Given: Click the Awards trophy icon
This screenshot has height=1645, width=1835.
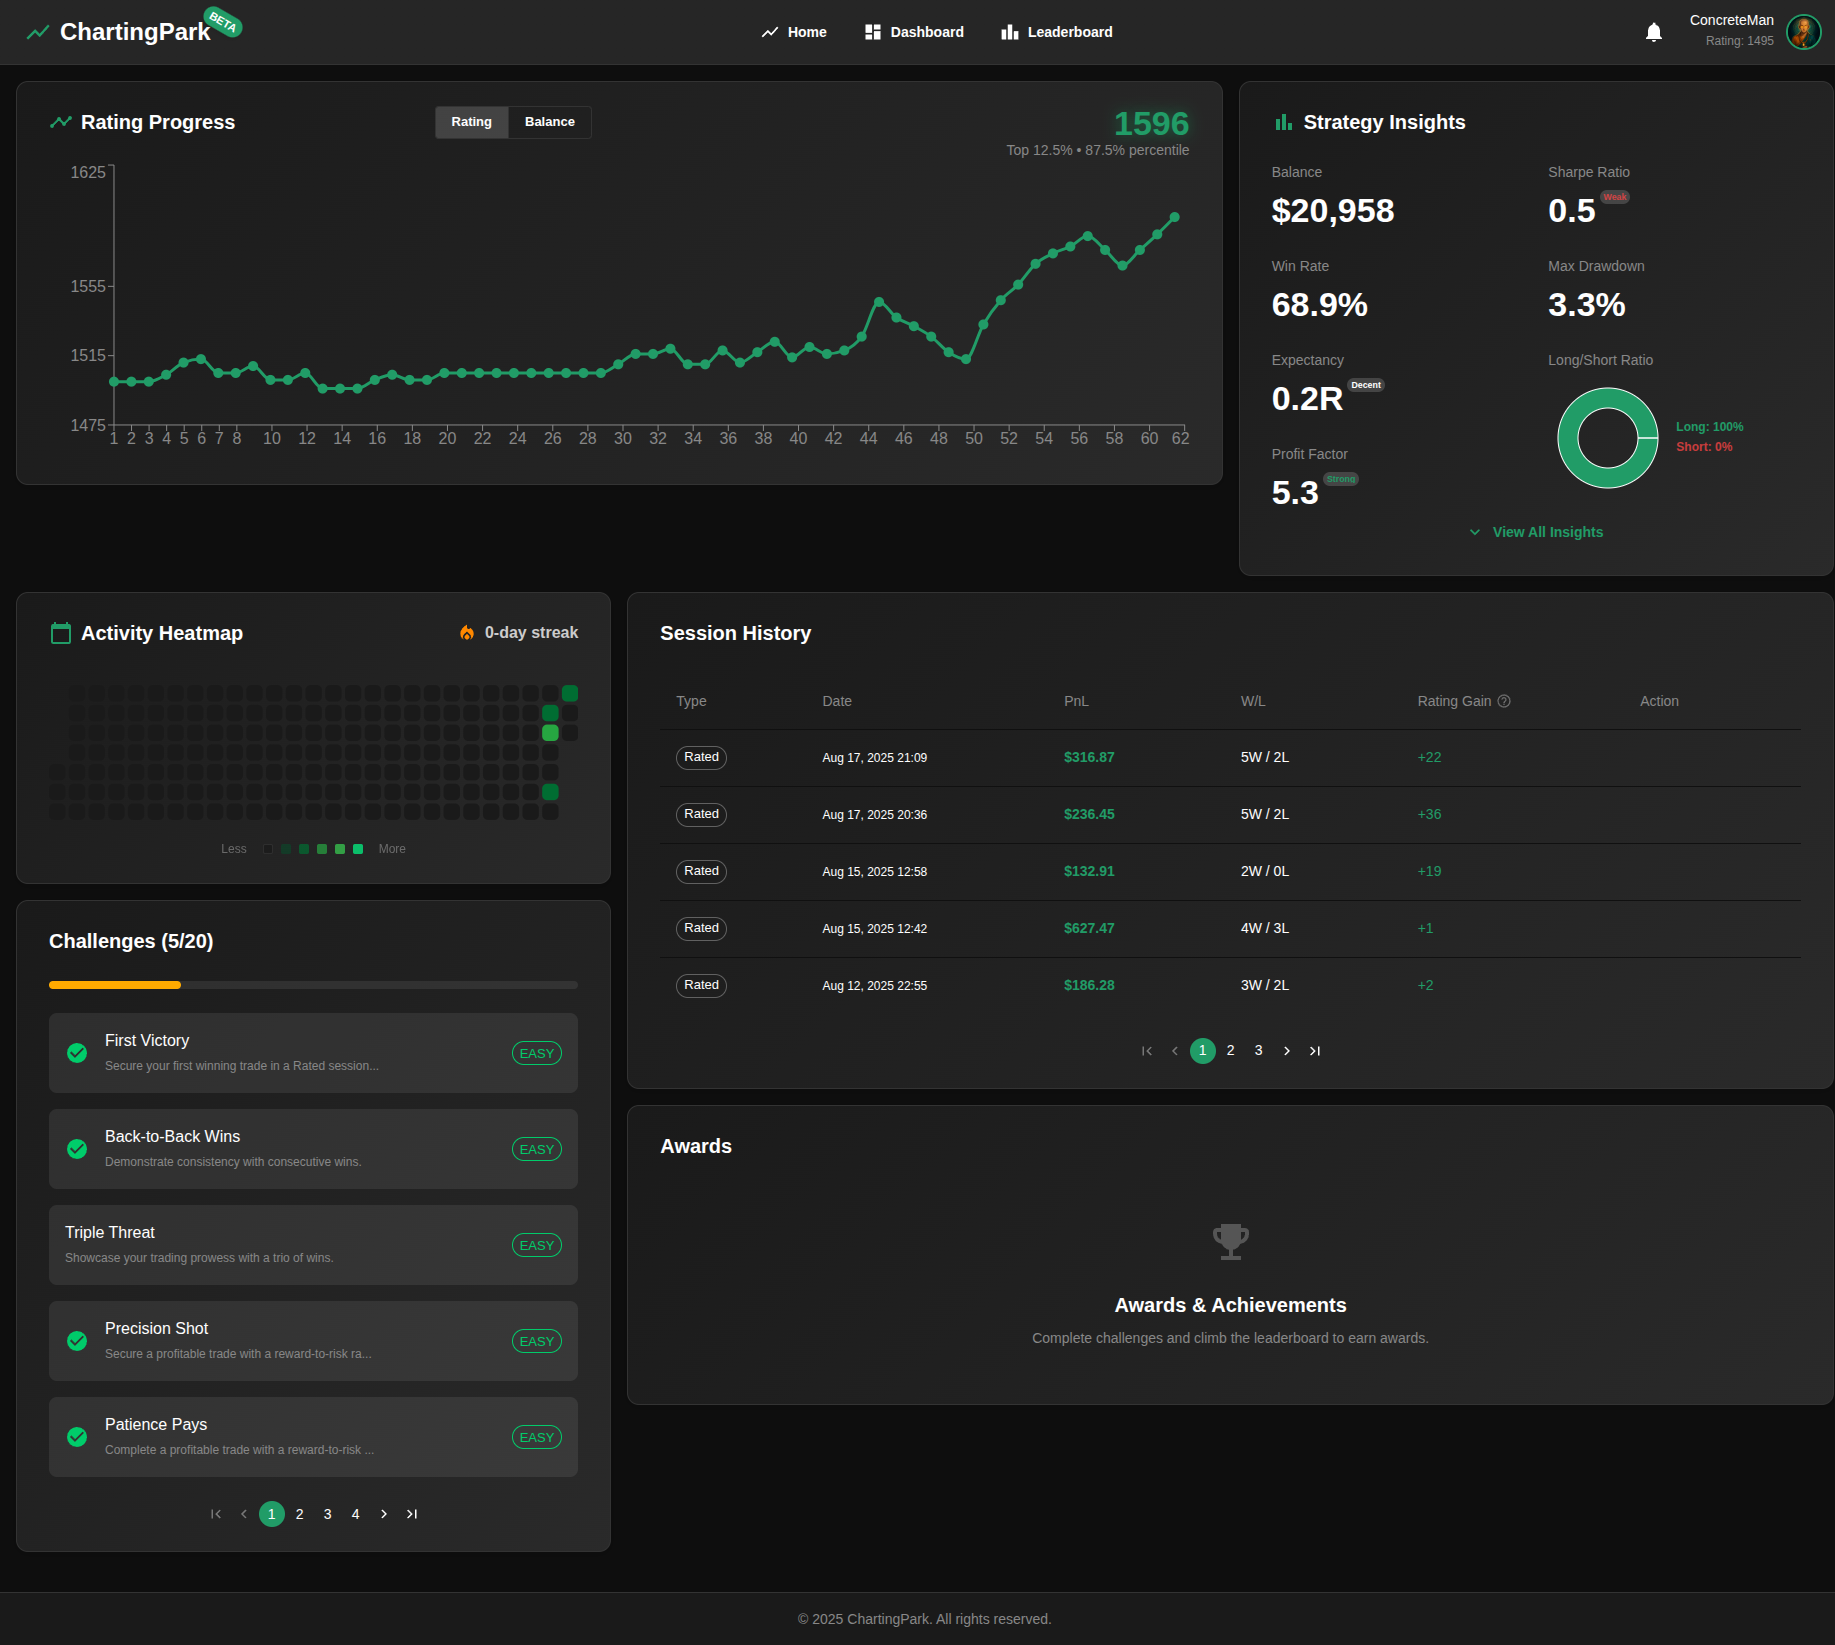Looking at the screenshot, I should pos(1230,1241).
